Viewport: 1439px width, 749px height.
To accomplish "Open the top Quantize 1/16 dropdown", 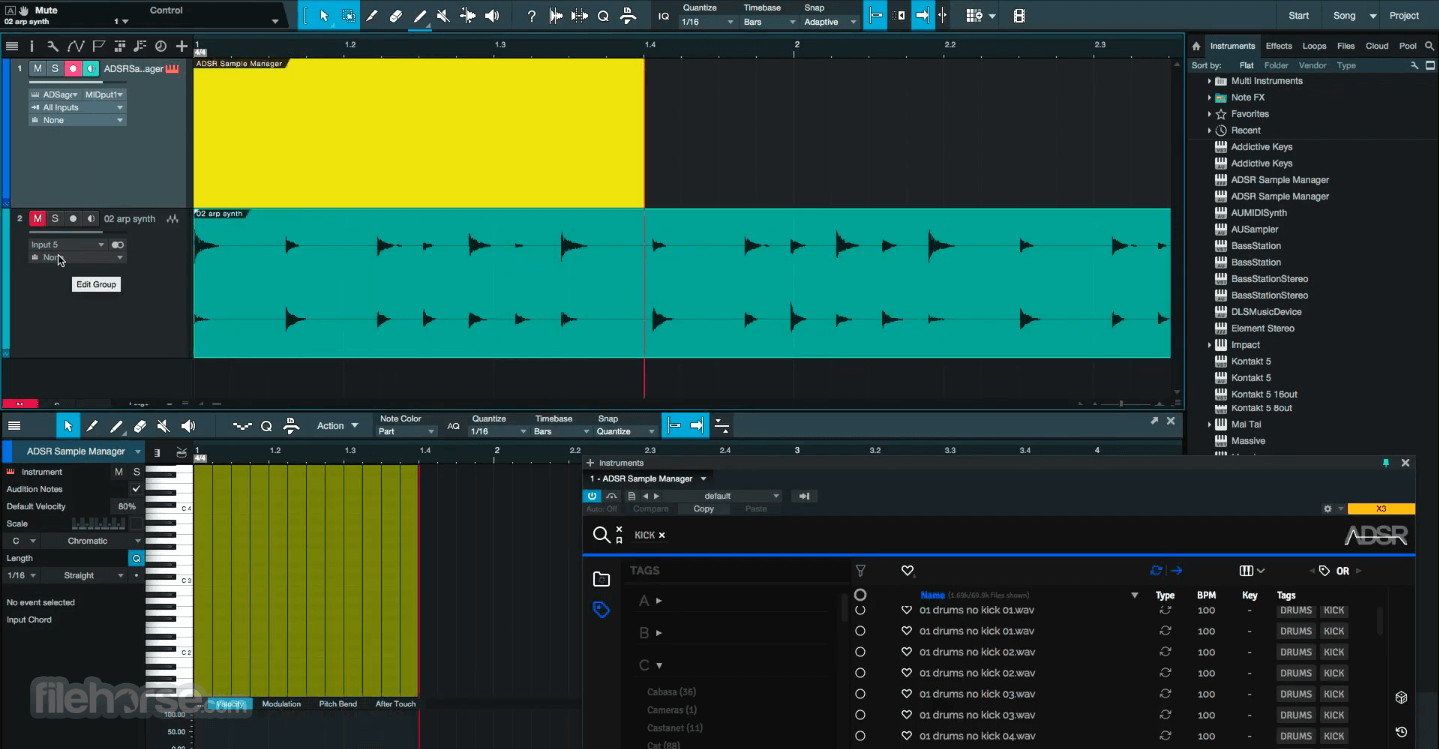I will tap(707, 22).
